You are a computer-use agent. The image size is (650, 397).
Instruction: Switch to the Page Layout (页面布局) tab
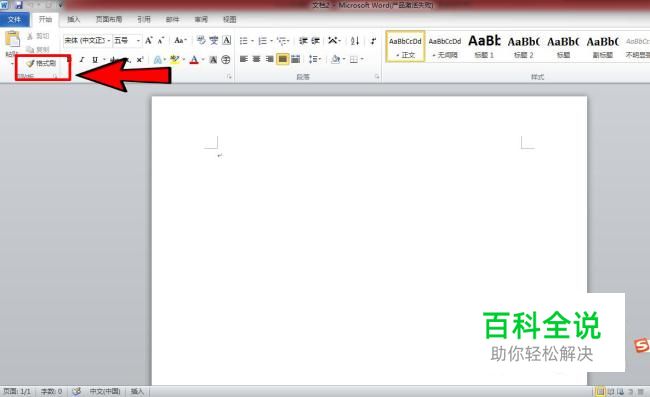pyautogui.click(x=109, y=19)
